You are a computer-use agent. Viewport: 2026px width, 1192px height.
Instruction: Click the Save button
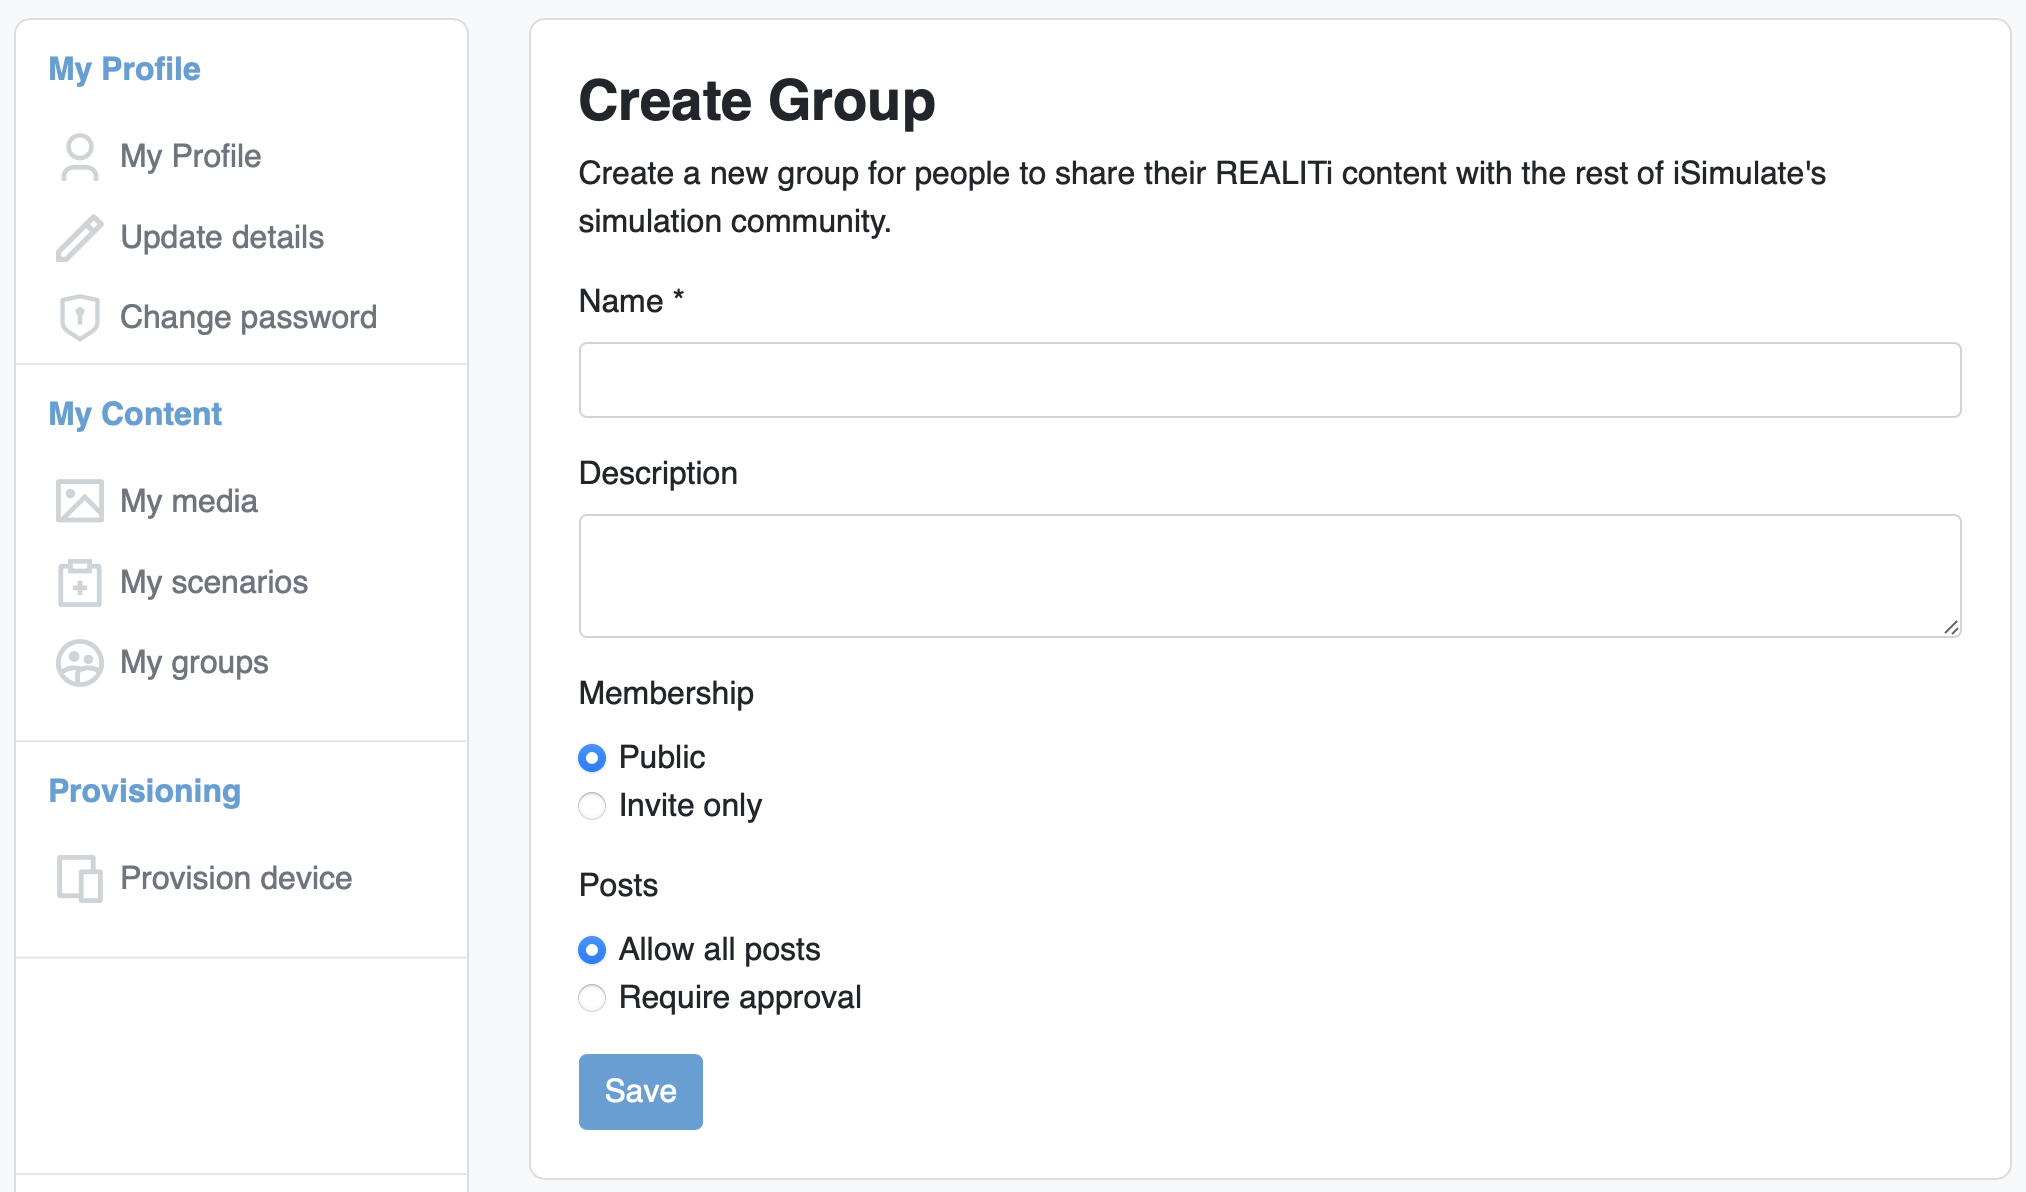pos(640,1091)
